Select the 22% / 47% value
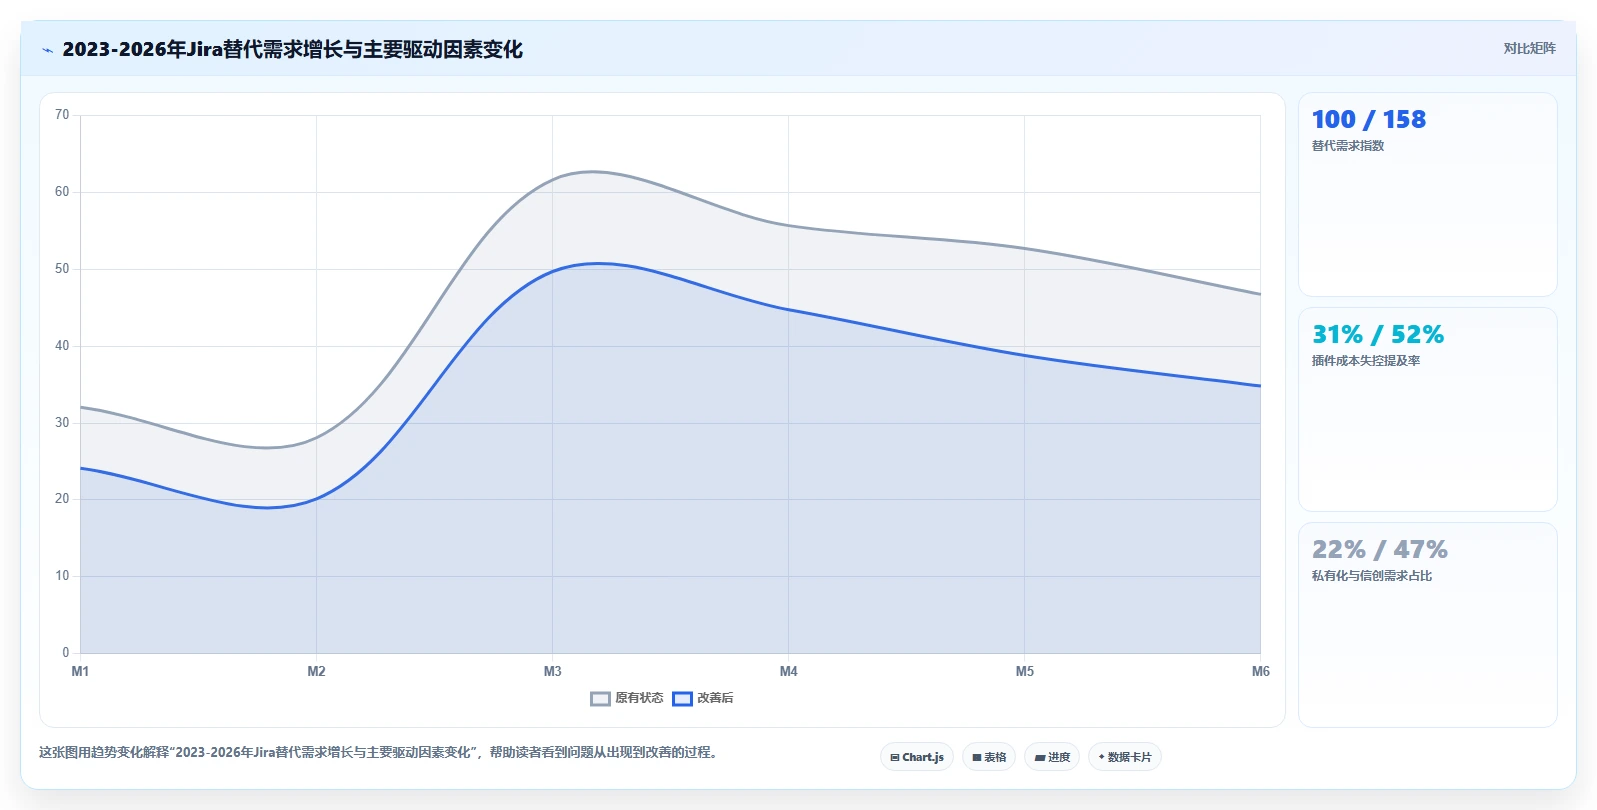1597x810 pixels. coord(1380,549)
